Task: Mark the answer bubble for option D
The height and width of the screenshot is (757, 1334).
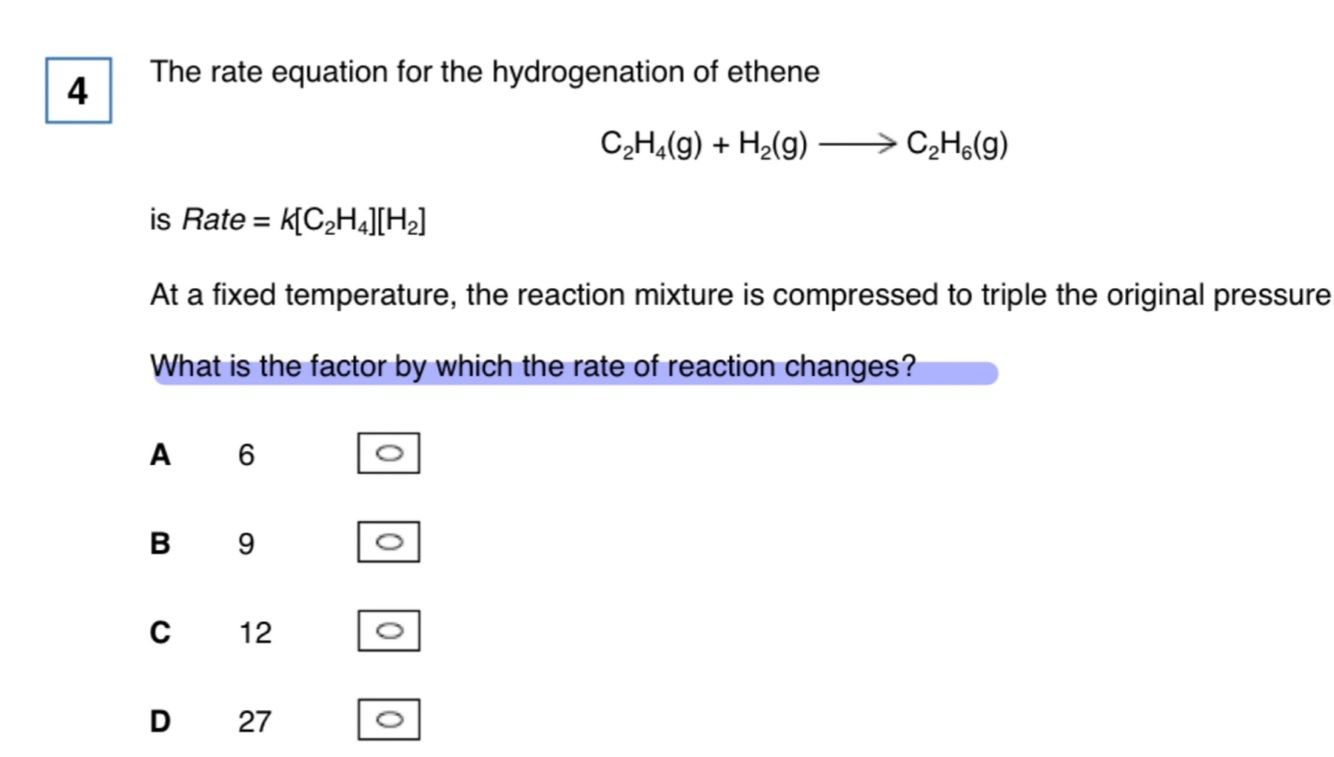Action: [x=389, y=720]
